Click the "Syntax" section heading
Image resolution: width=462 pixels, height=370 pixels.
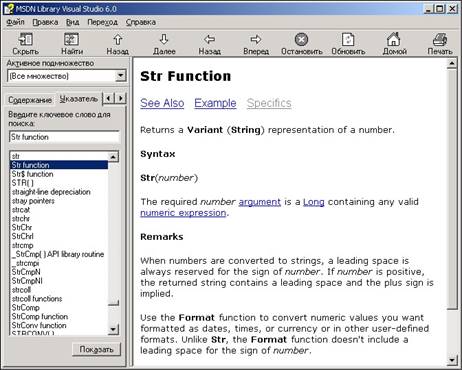(158, 154)
